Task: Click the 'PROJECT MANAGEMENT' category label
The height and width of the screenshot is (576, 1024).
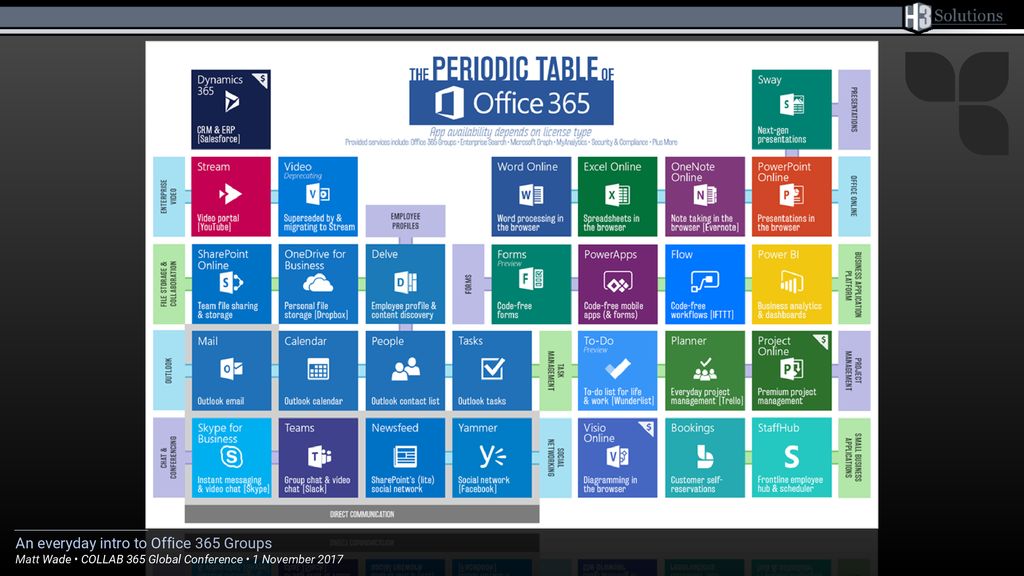Action: [x=854, y=371]
